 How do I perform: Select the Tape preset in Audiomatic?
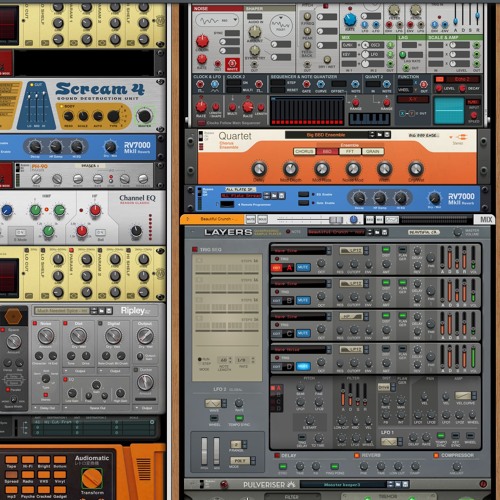click(x=11, y=460)
